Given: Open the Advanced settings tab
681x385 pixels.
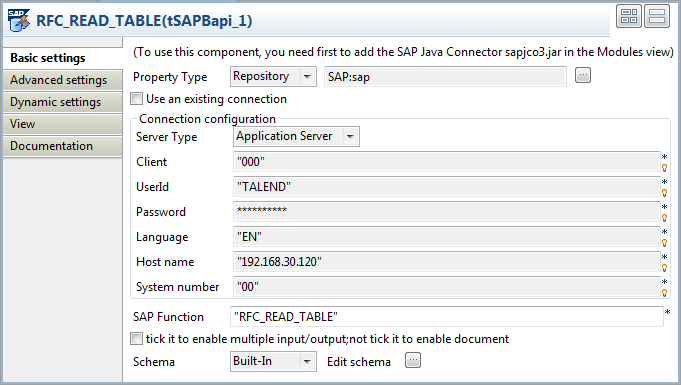Looking at the screenshot, I should [x=63, y=80].
